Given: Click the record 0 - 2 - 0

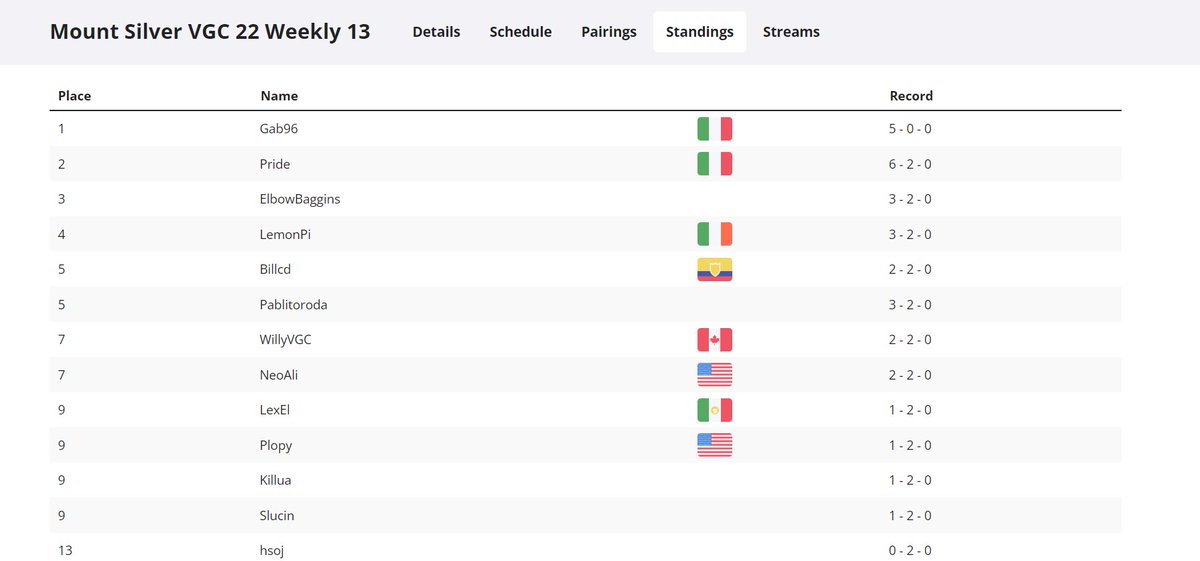Looking at the screenshot, I should (x=910, y=550).
